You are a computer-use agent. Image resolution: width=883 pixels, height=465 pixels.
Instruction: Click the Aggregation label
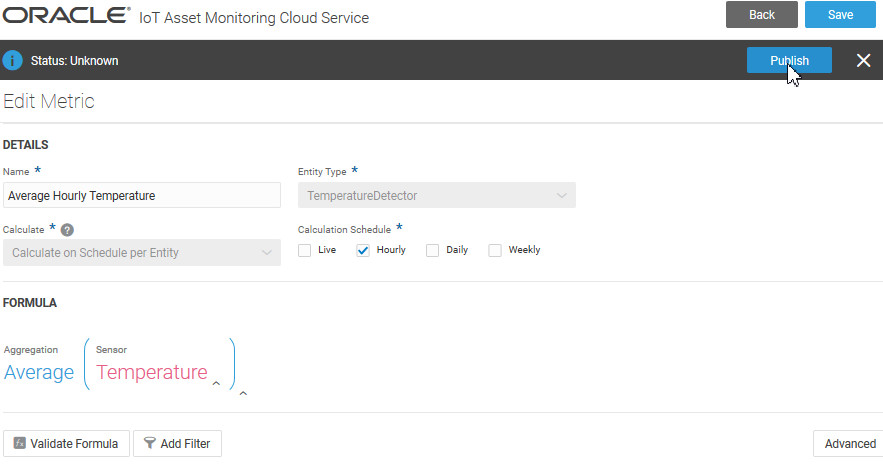[x=31, y=350]
